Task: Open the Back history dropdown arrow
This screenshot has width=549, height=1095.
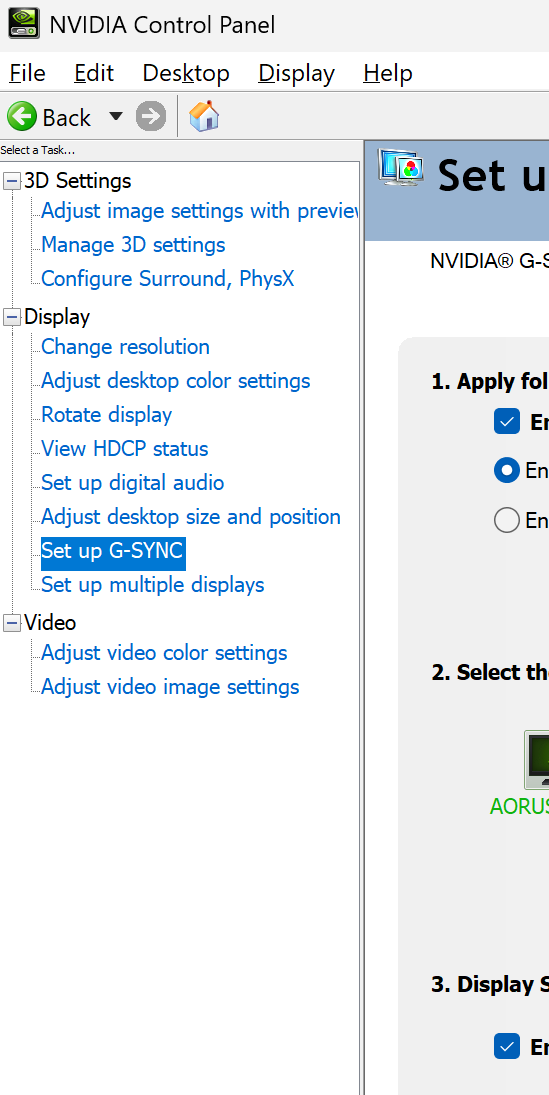Action: point(115,116)
